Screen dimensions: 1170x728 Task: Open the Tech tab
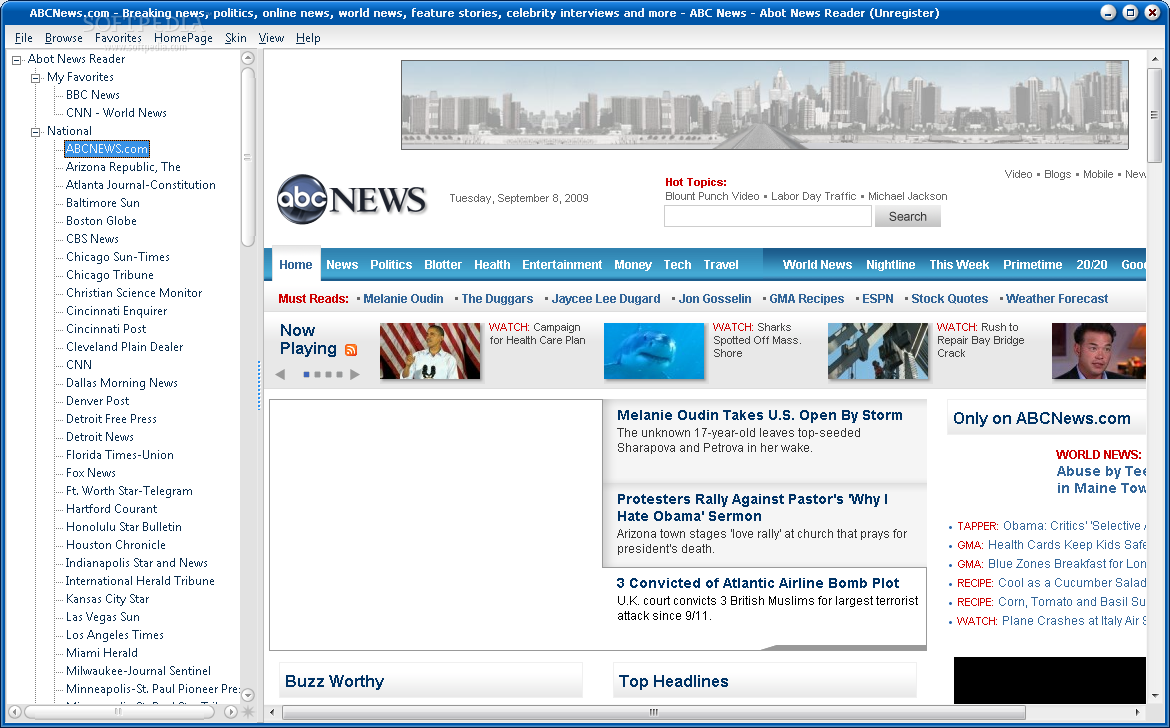pos(677,265)
